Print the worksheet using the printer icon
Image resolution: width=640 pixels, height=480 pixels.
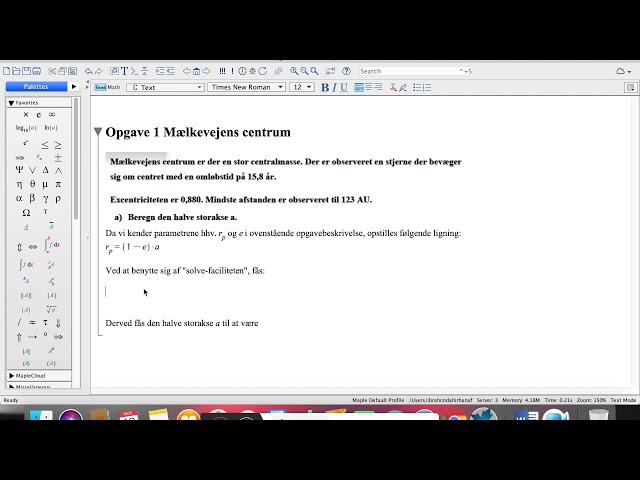36,71
